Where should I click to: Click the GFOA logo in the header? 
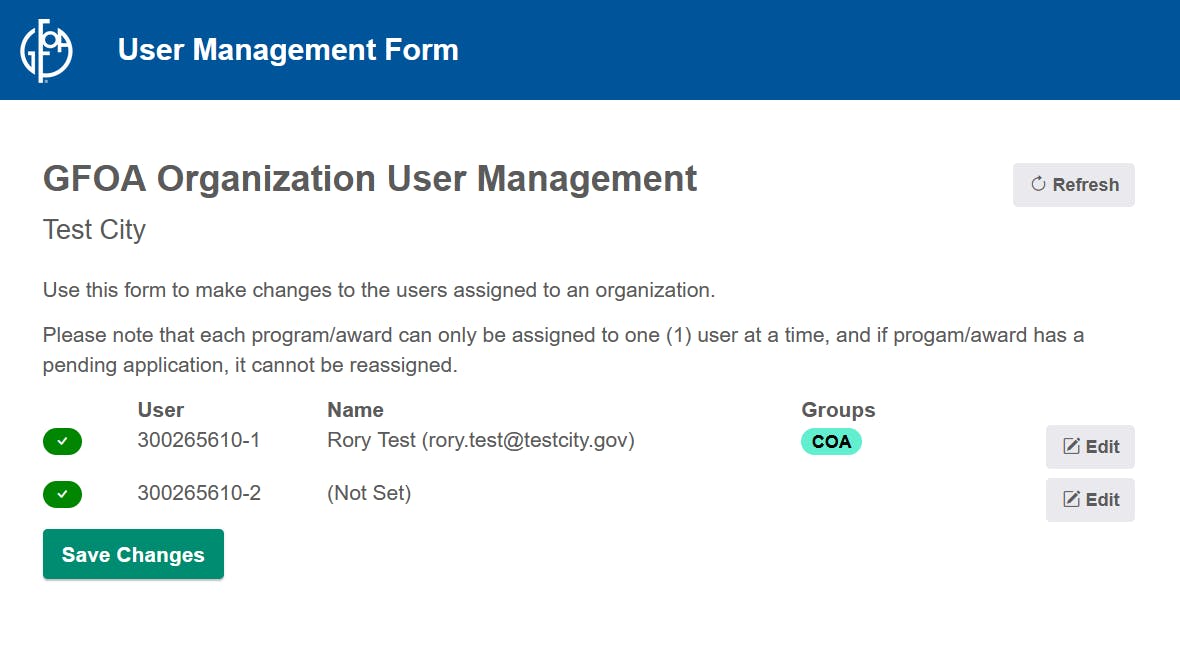[46, 50]
